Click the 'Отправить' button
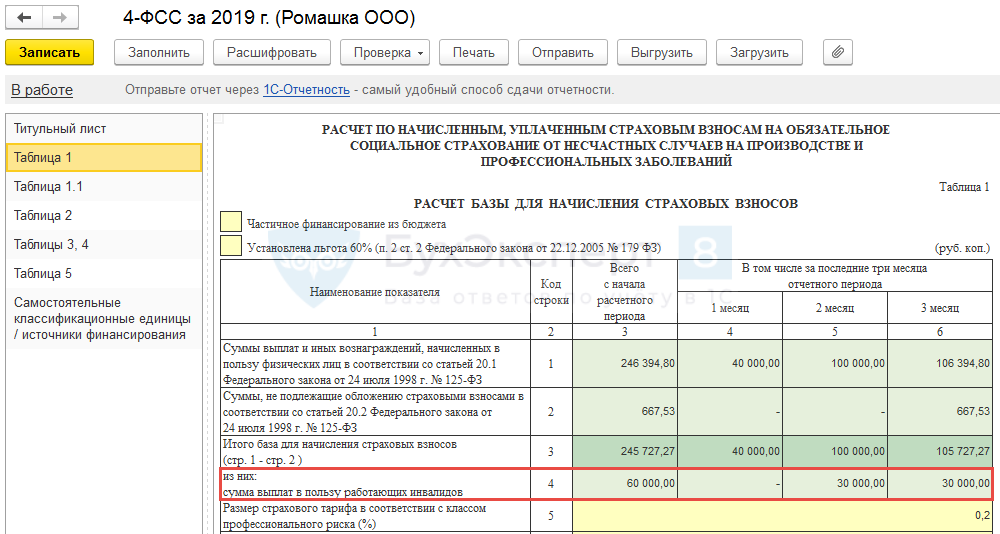This screenshot has width=1000, height=534. (563, 52)
